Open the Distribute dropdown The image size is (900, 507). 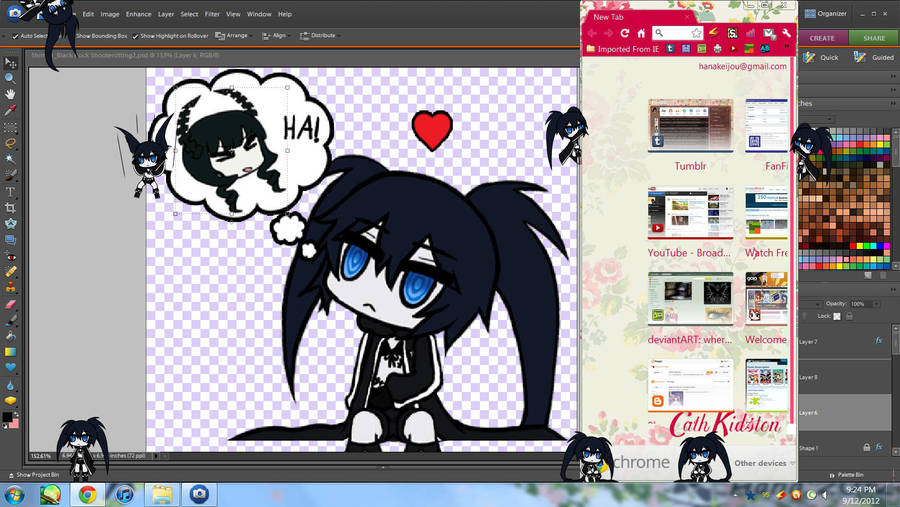pos(319,36)
